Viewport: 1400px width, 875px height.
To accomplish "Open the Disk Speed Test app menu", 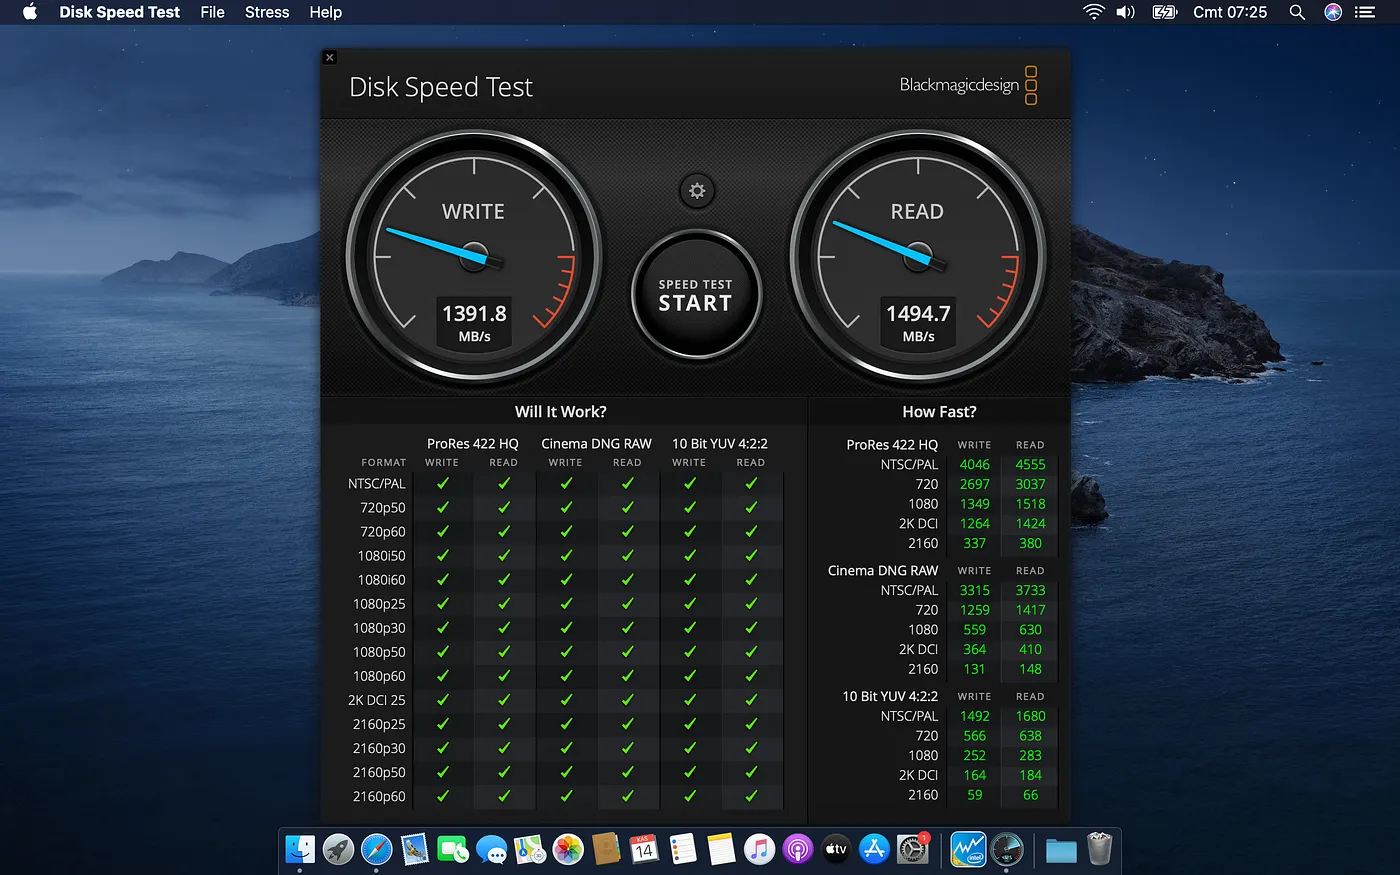I will click(119, 12).
